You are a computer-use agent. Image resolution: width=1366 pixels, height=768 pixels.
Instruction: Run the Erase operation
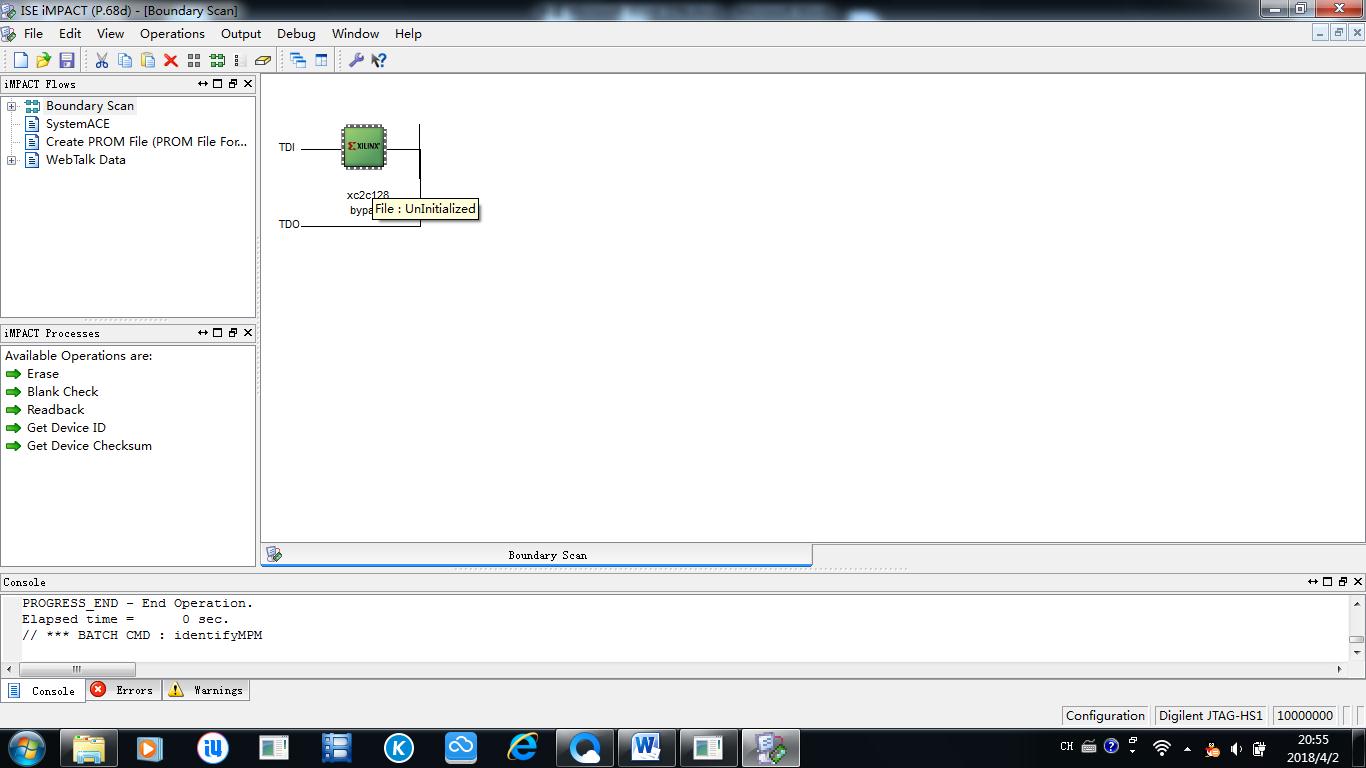(43, 374)
